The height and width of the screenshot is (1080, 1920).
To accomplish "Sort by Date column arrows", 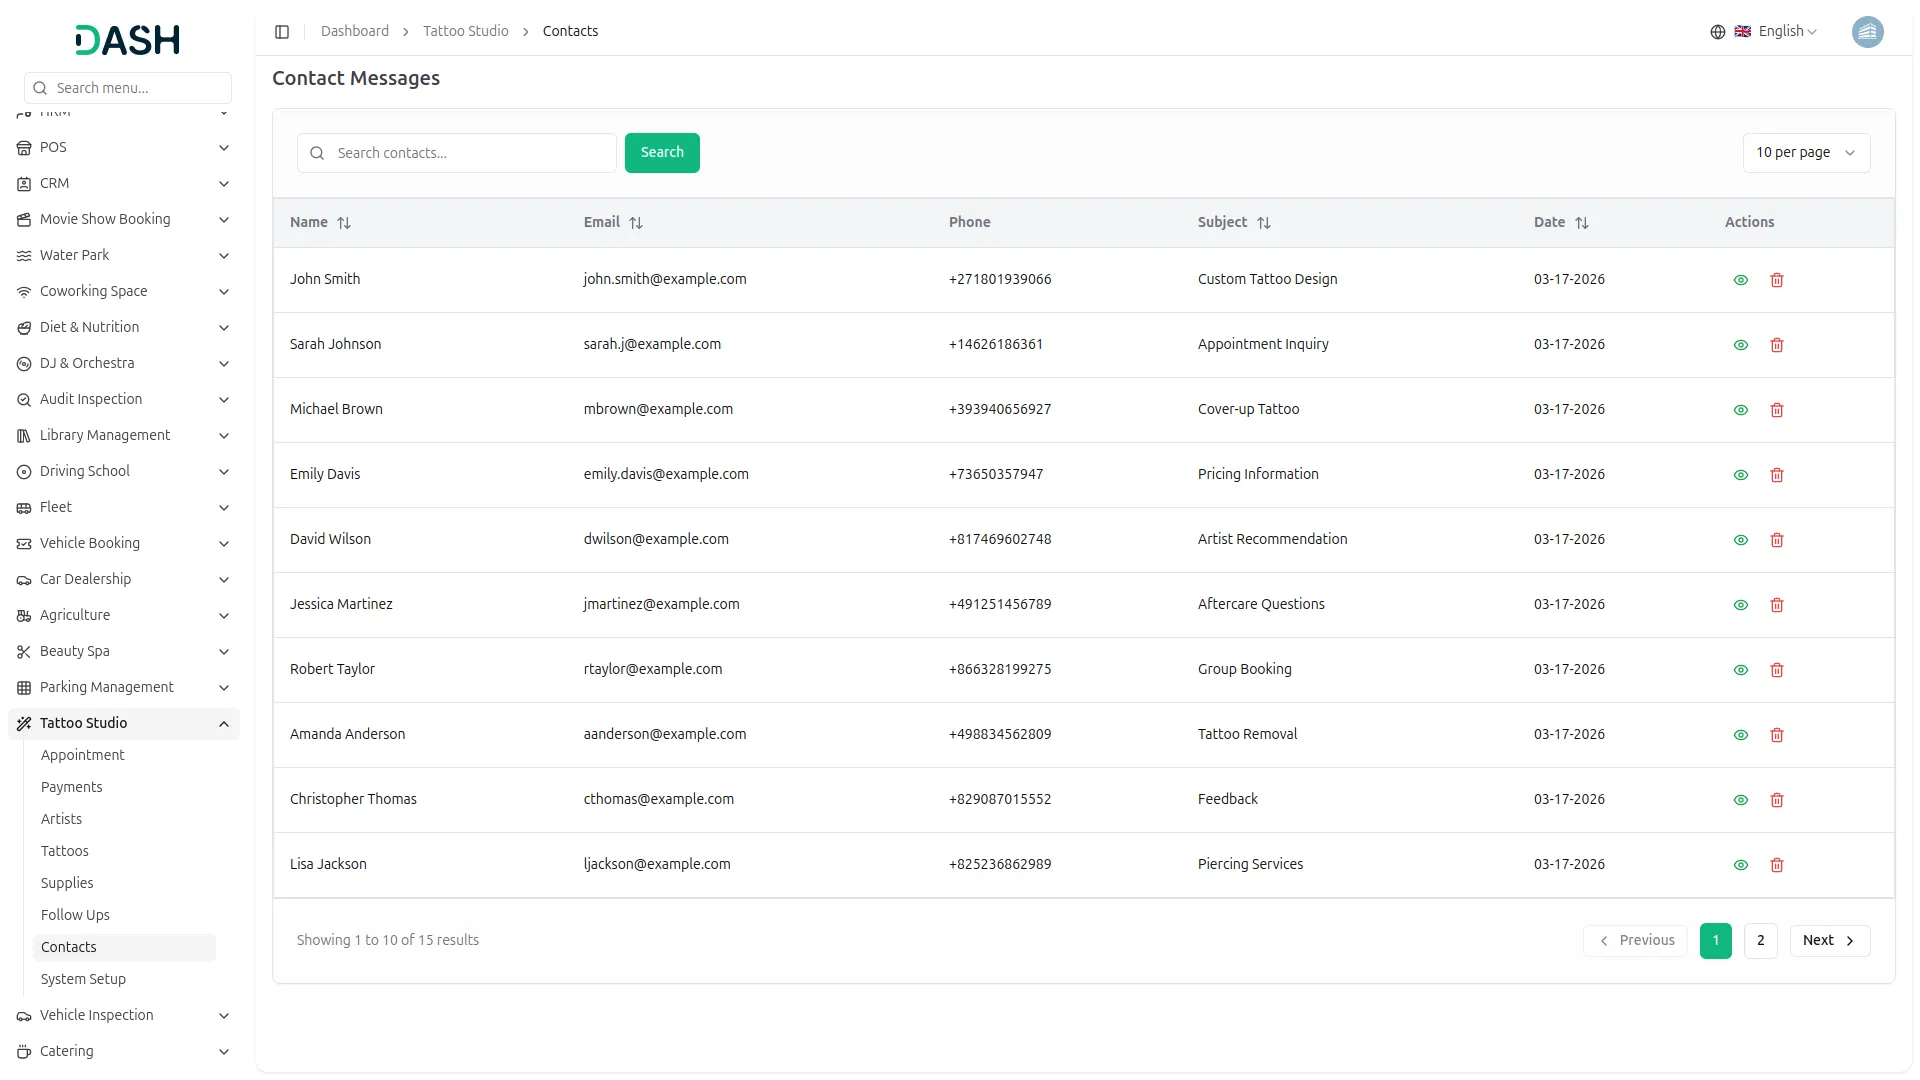I will [1582, 223].
